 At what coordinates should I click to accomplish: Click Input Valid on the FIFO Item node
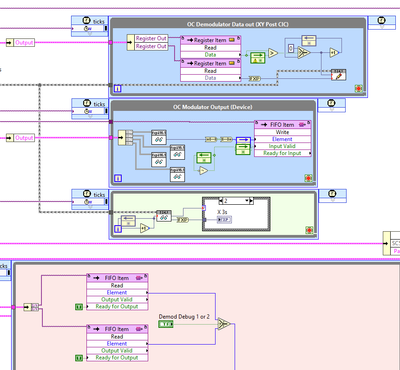point(282,146)
